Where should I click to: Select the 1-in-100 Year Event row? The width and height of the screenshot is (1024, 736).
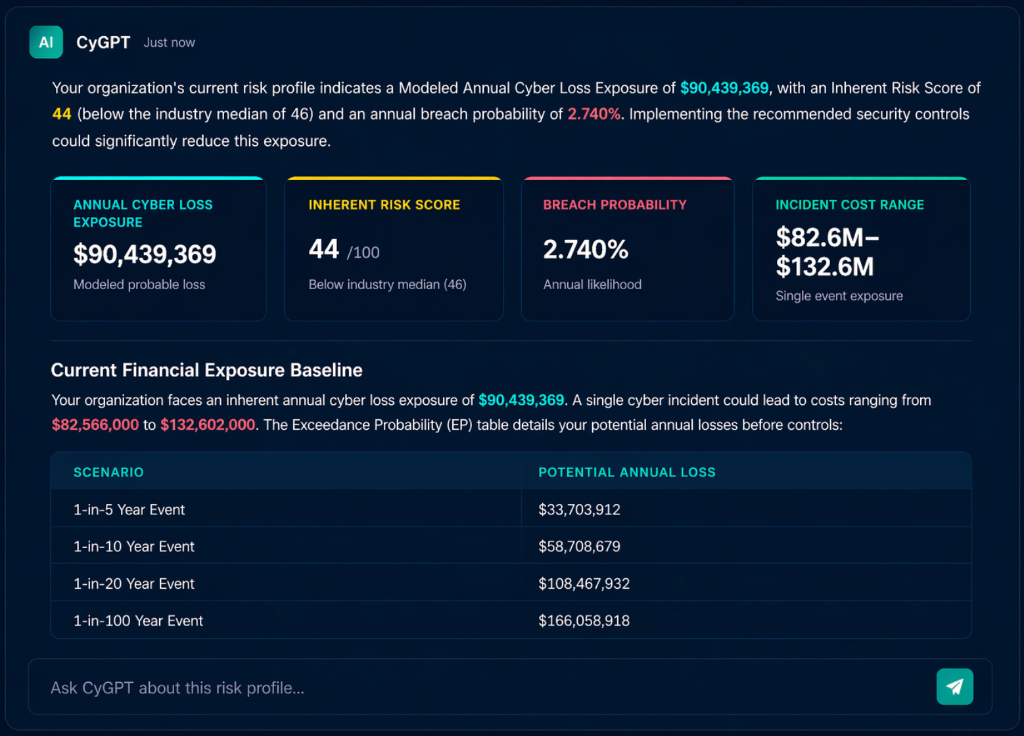coord(511,620)
